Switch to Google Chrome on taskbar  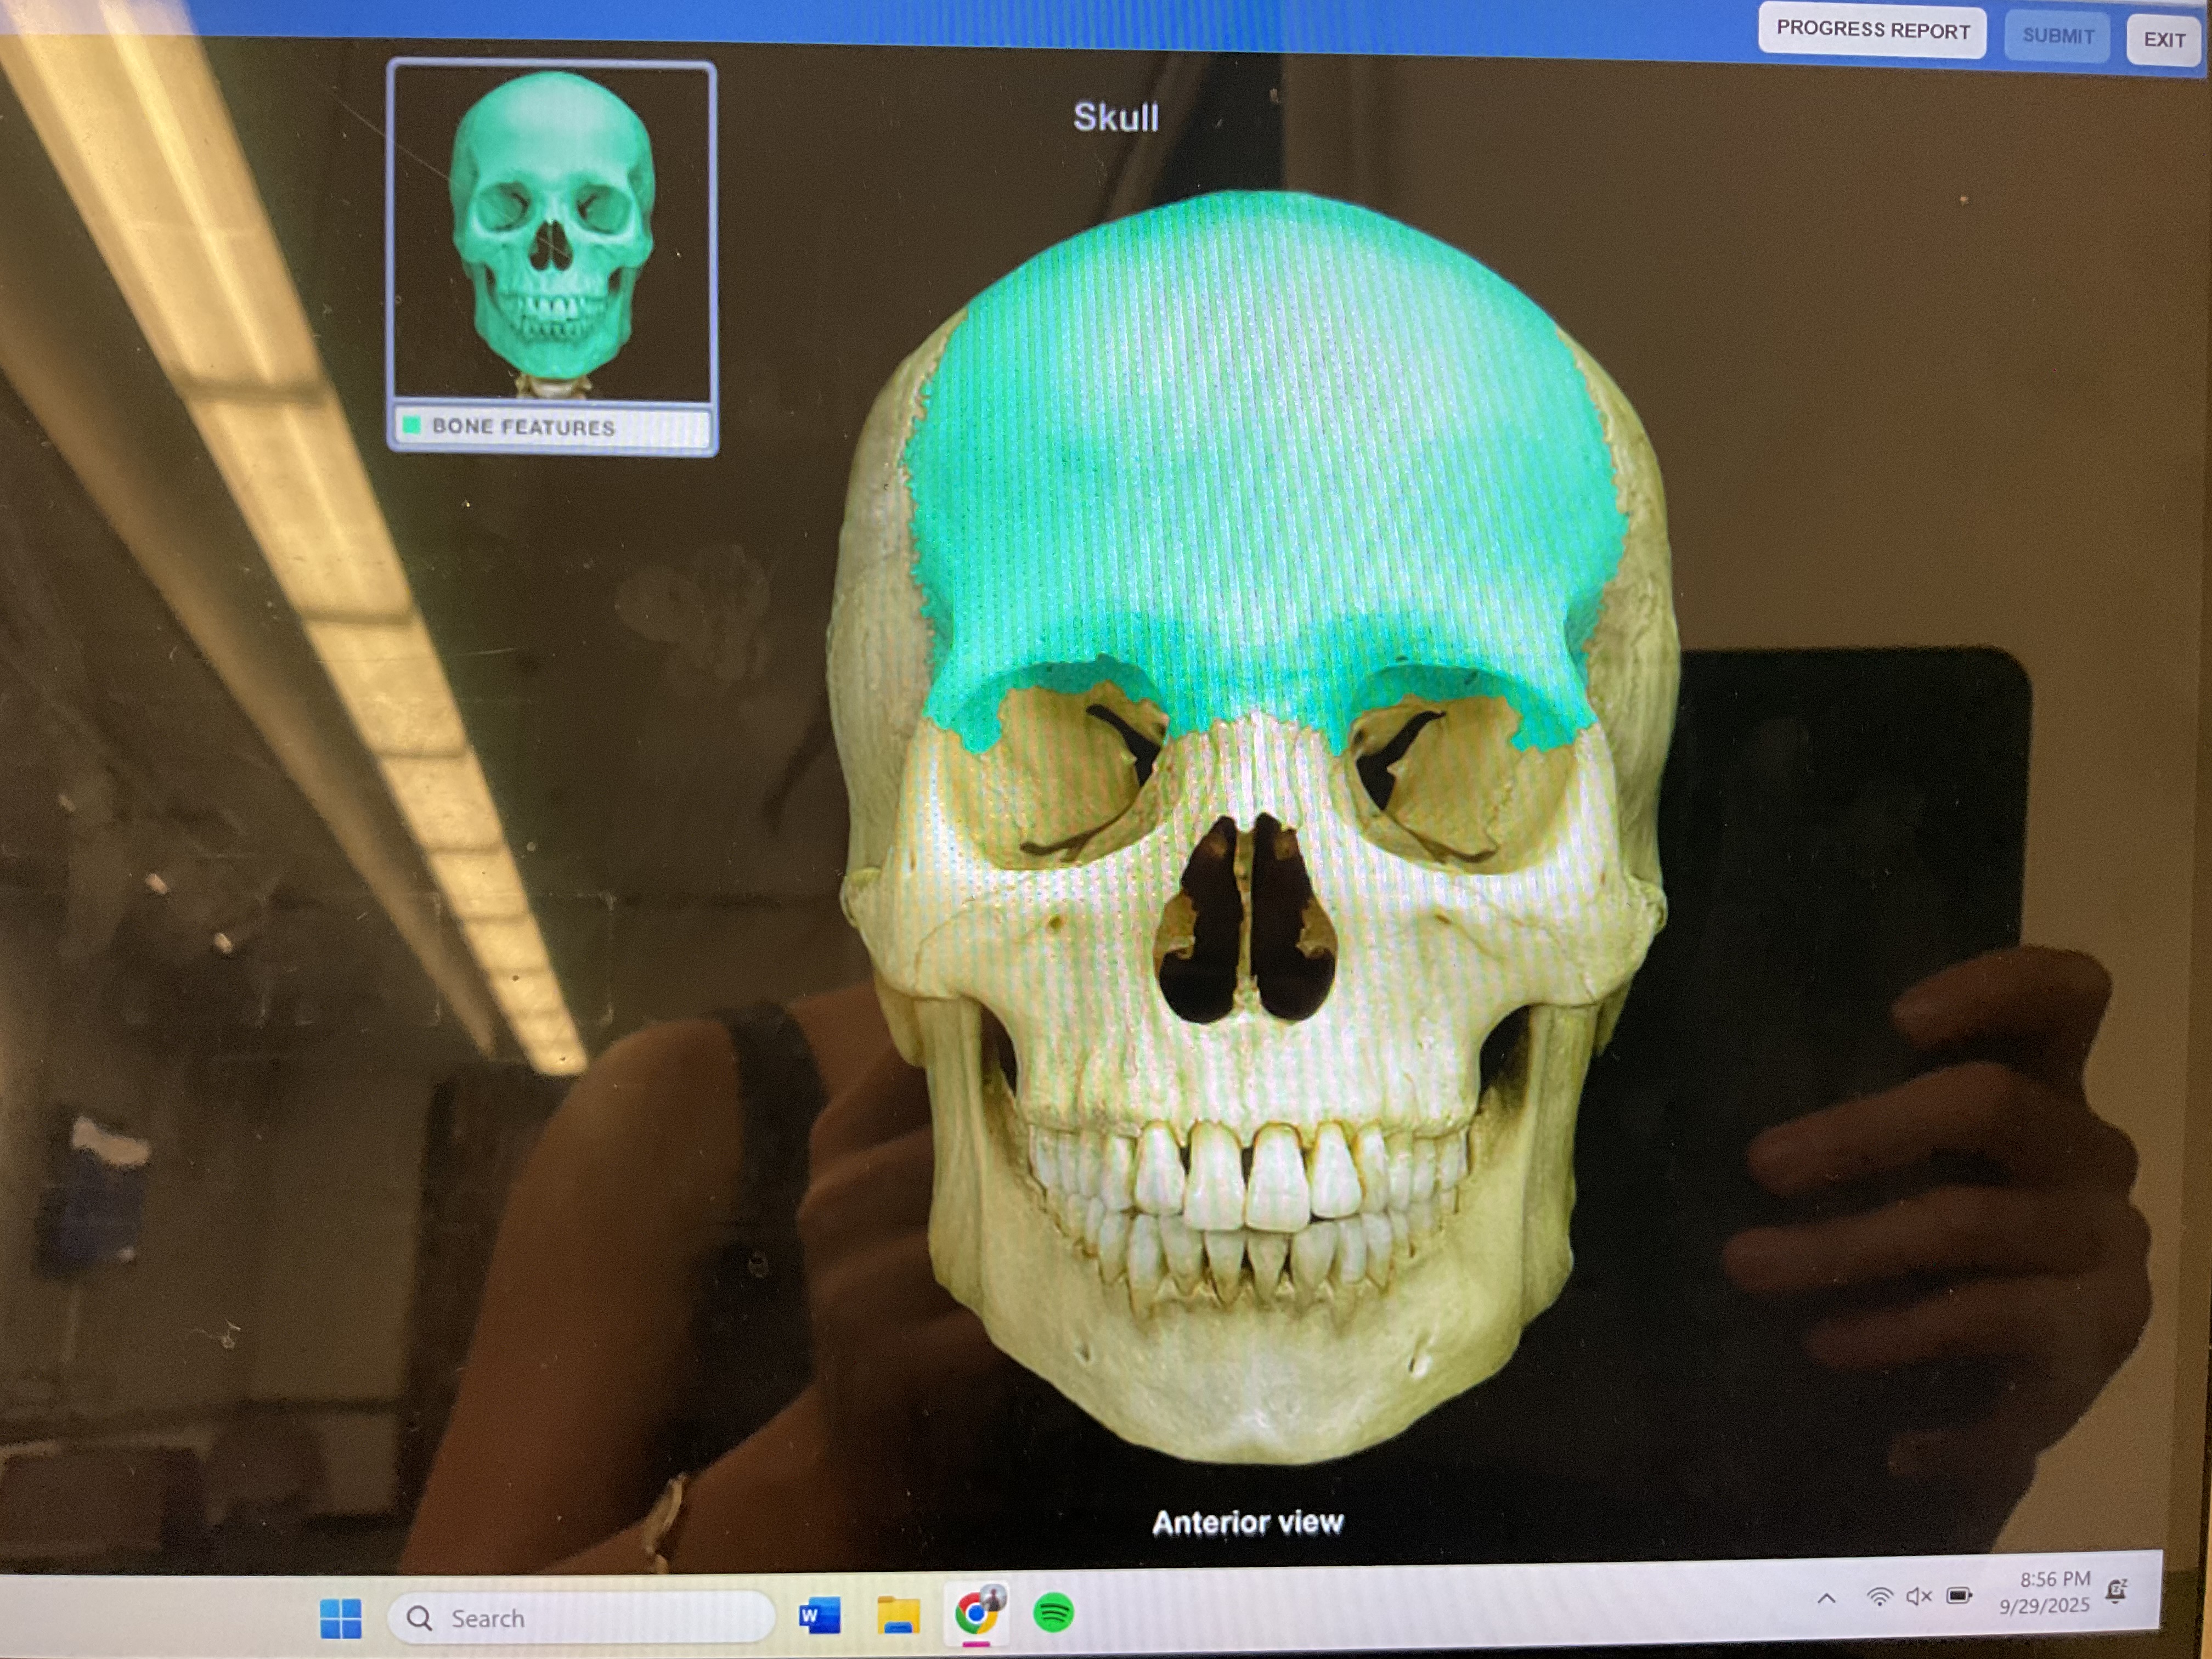click(x=976, y=1613)
